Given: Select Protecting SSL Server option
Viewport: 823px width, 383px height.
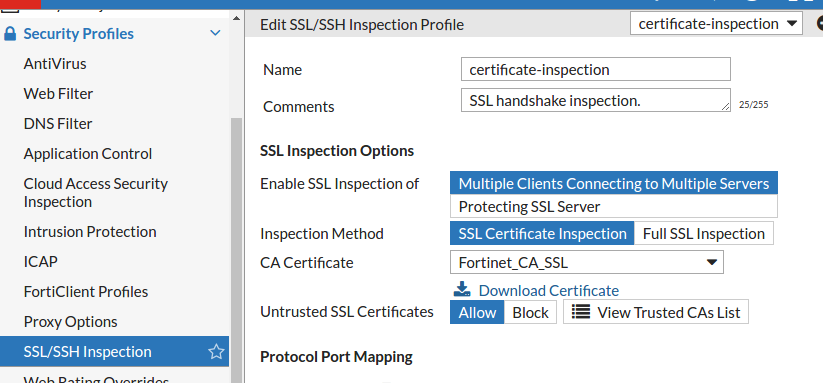Looking at the screenshot, I should pos(614,207).
